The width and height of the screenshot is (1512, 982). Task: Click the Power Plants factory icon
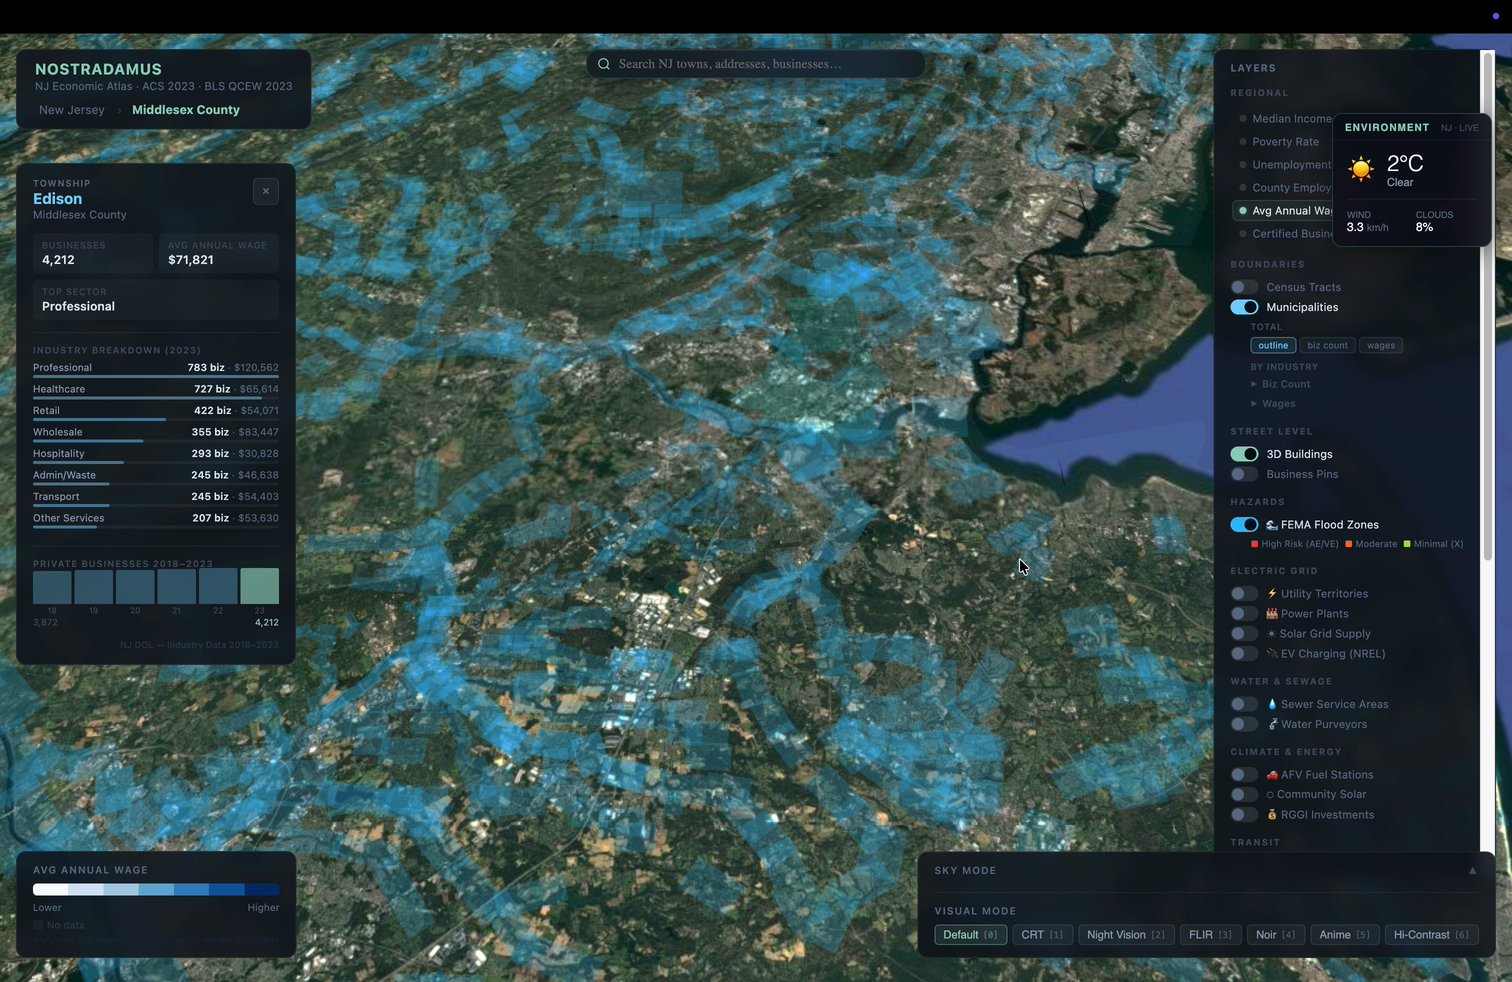tap(1272, 614)
